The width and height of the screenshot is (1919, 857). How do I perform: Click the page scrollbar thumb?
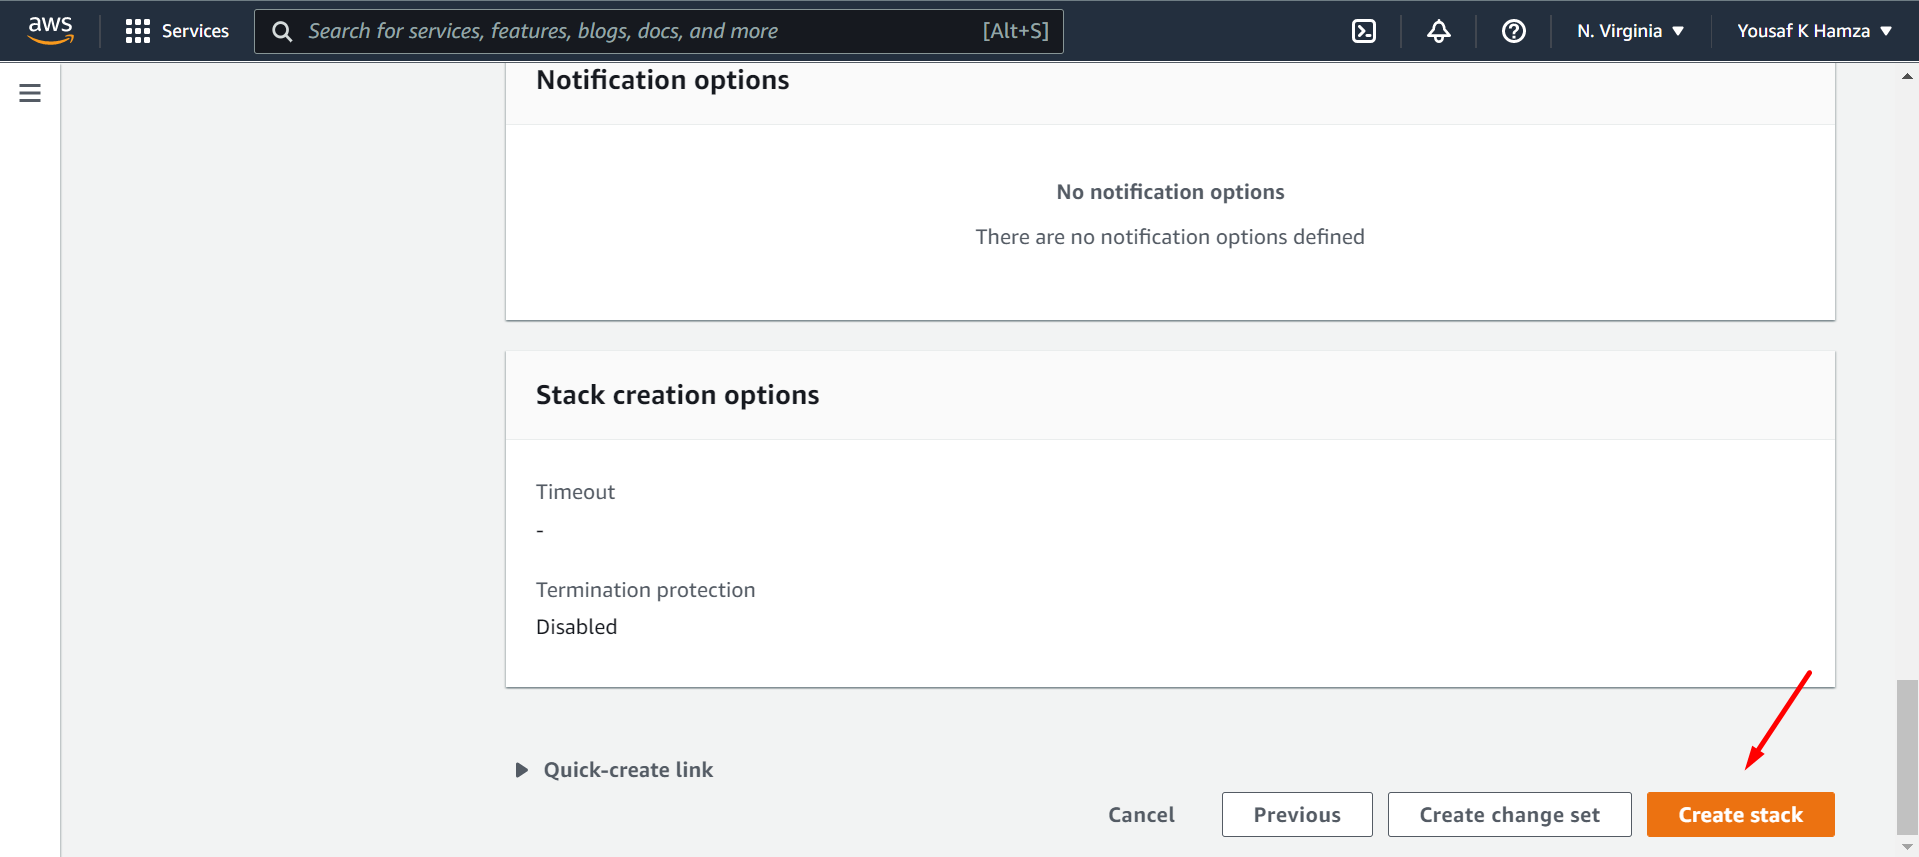1907,756
